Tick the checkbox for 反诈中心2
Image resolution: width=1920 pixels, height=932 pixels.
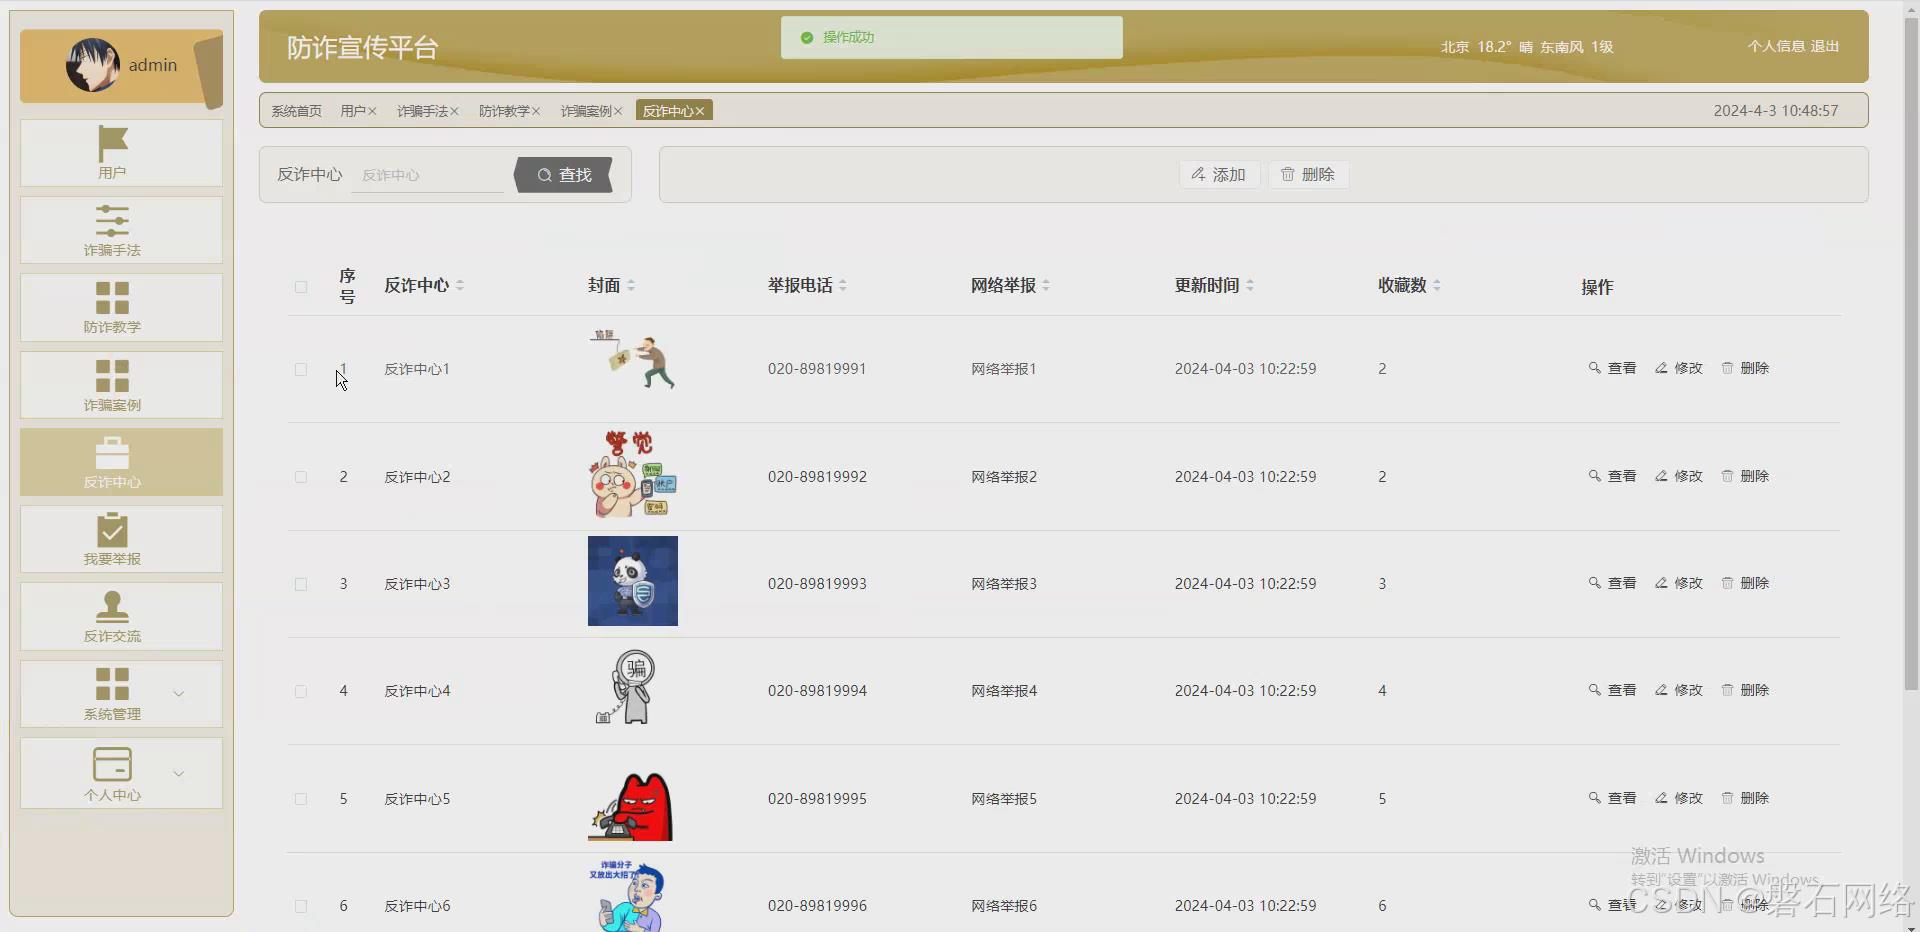[300, 477]
